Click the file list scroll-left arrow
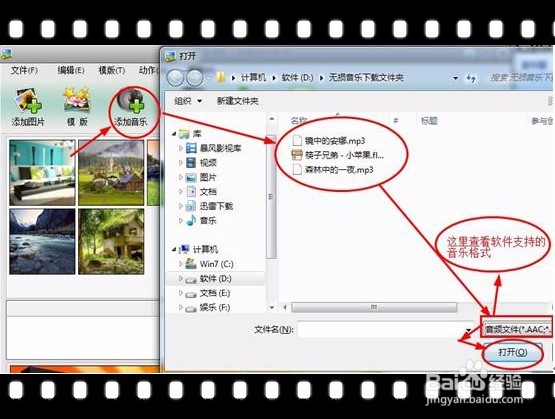 point(285,307)
